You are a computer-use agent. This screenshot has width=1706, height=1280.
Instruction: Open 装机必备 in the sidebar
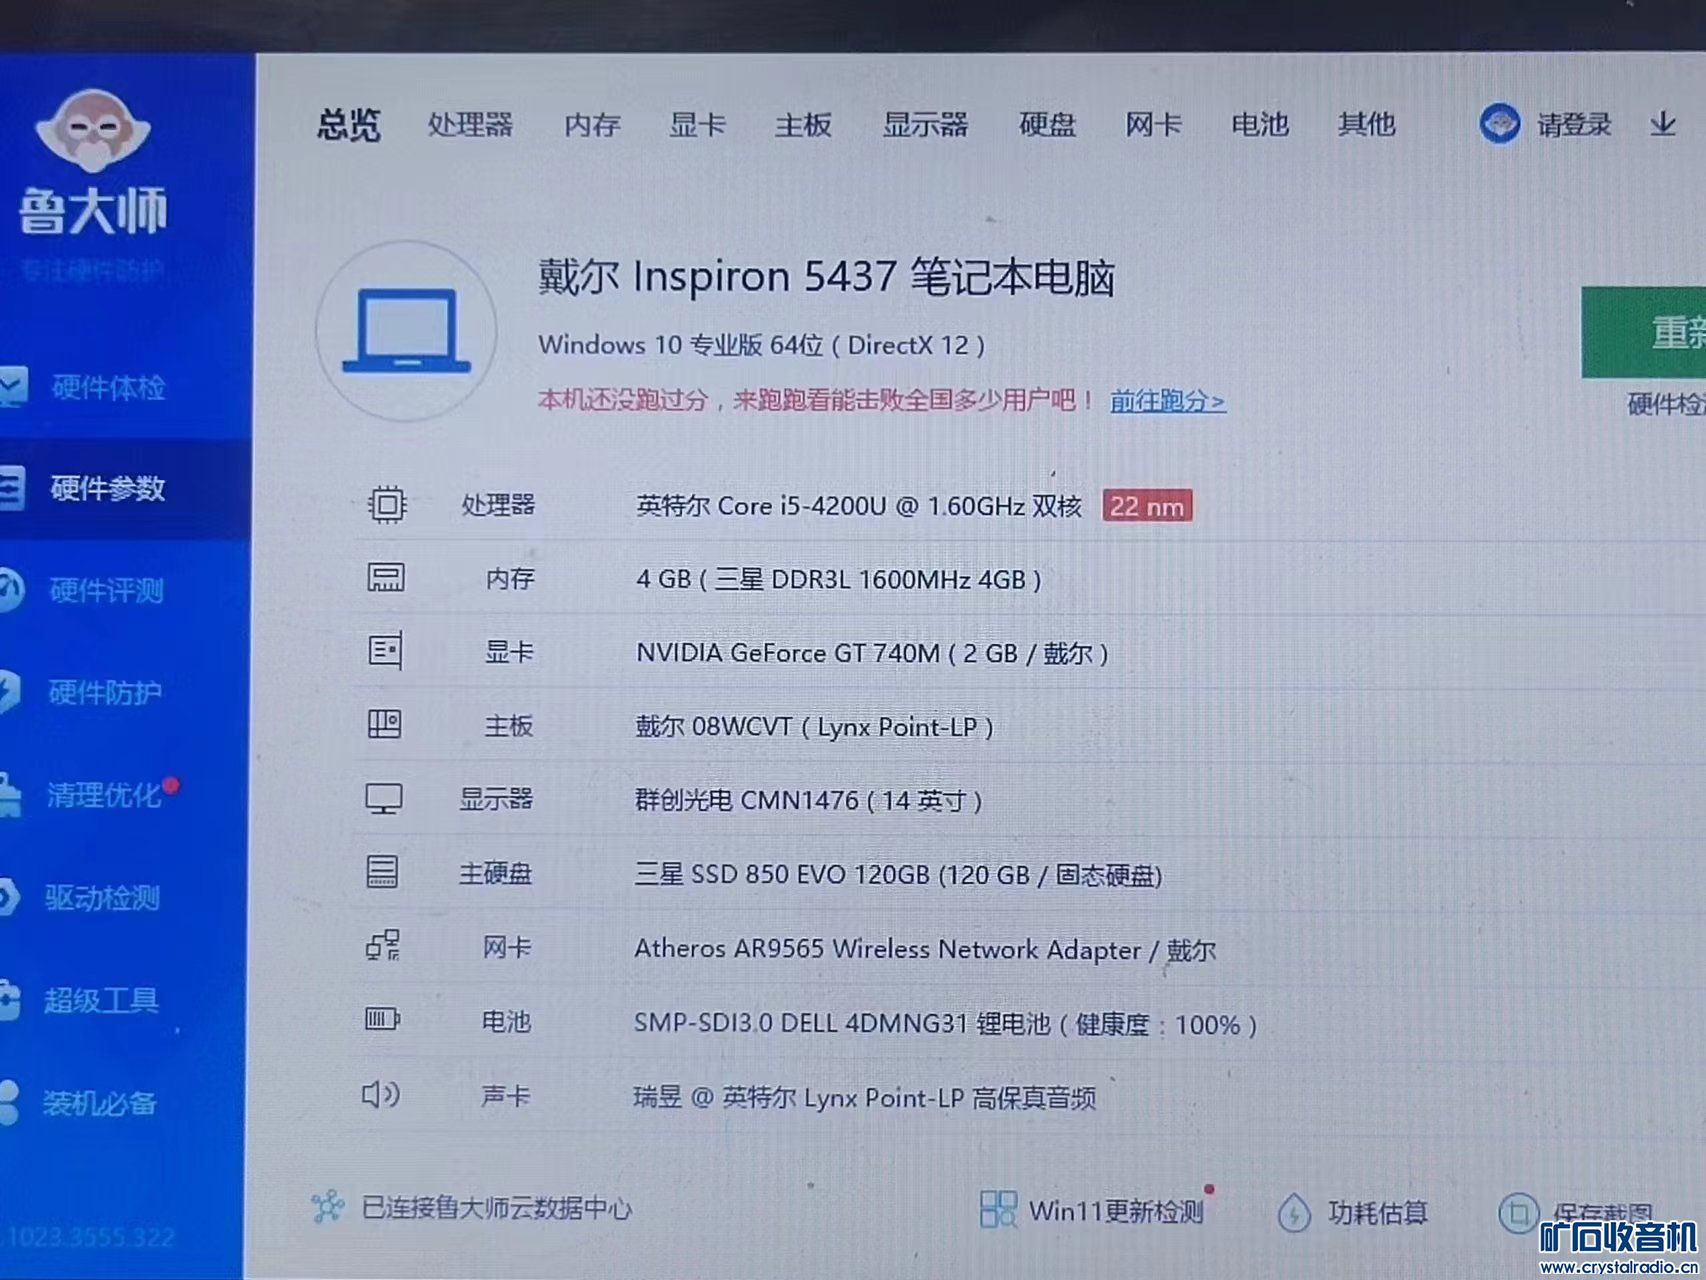[99, 1103]
